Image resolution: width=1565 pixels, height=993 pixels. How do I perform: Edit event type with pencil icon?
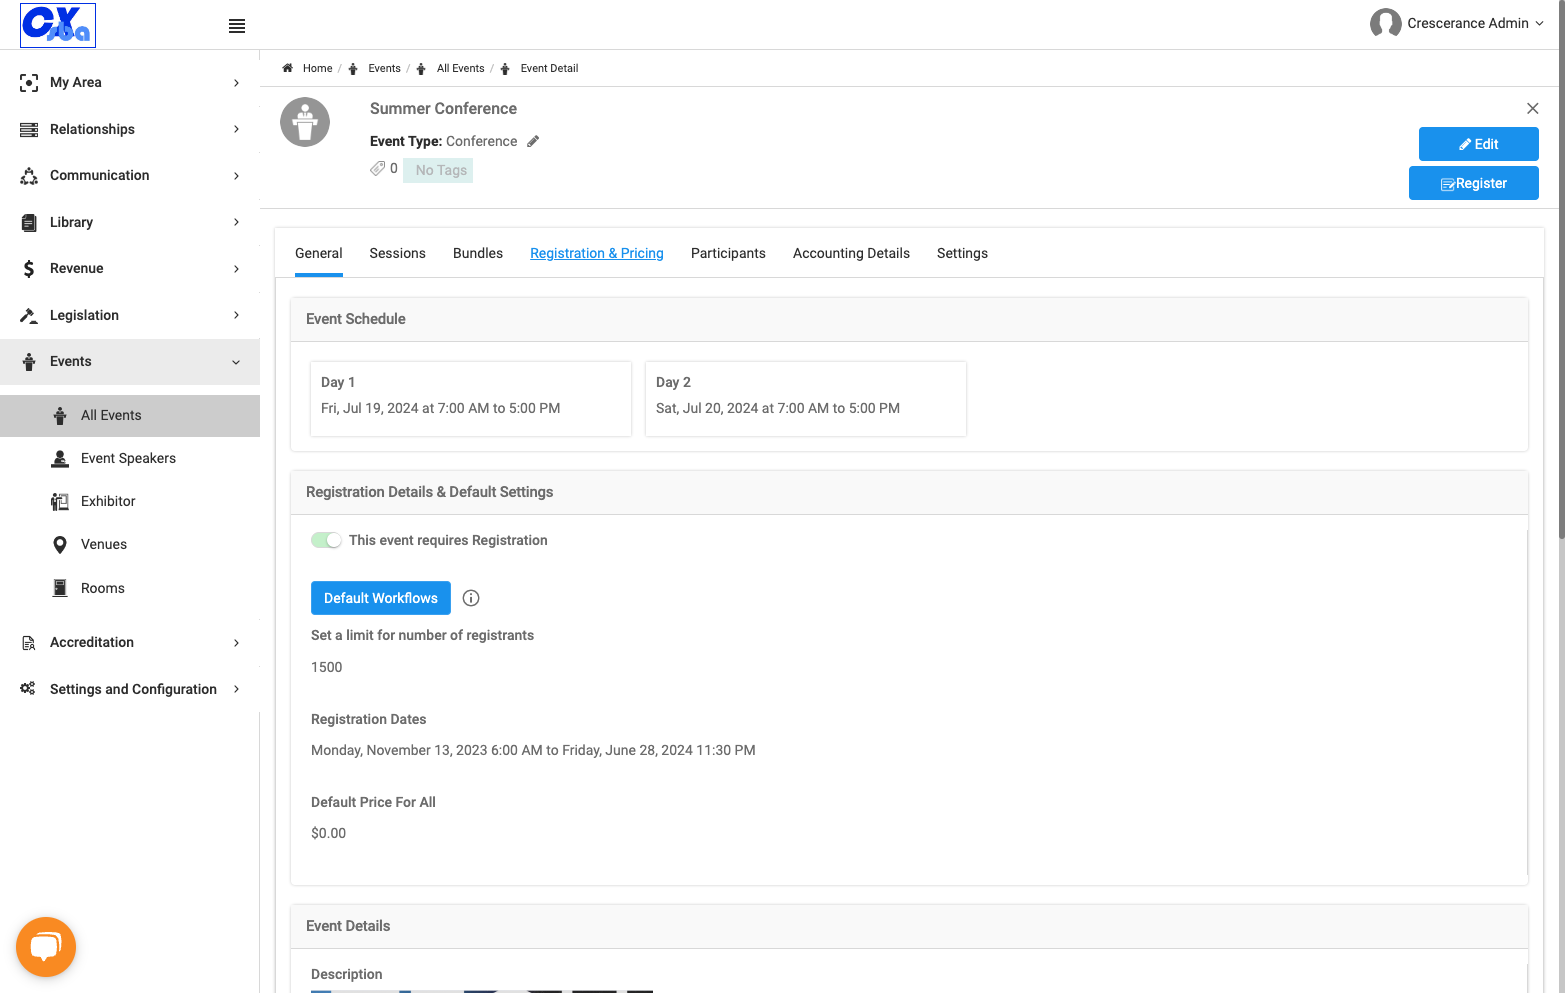(x=533, y=141)
